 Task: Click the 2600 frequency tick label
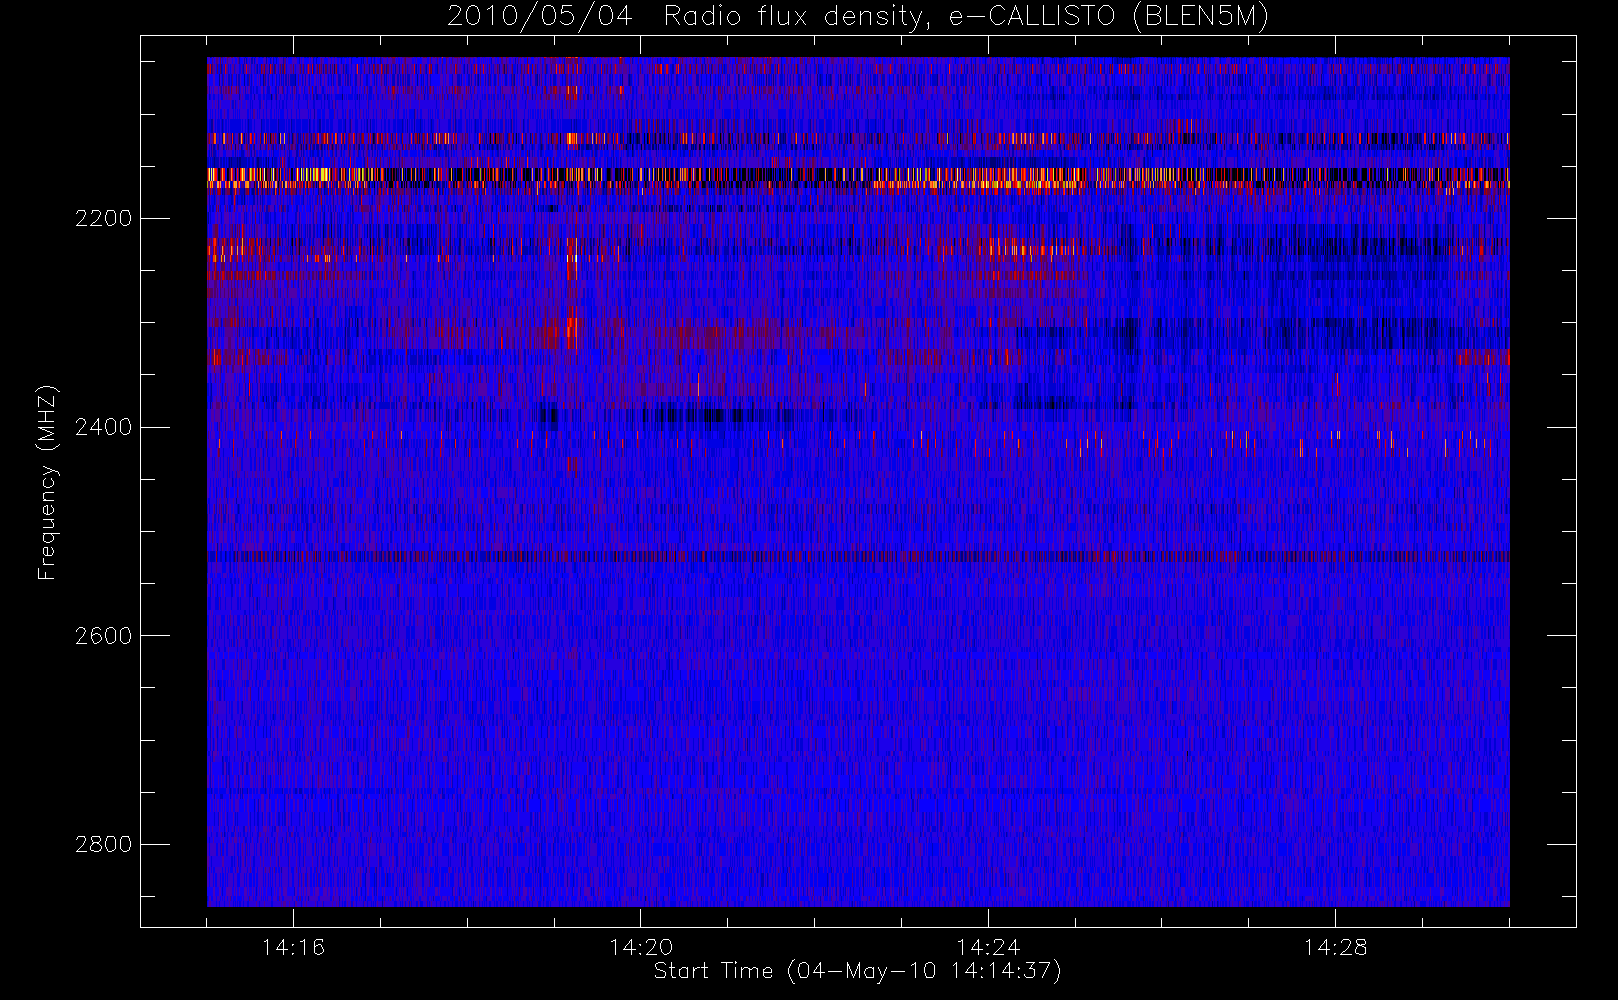click(x=103, y=636)
